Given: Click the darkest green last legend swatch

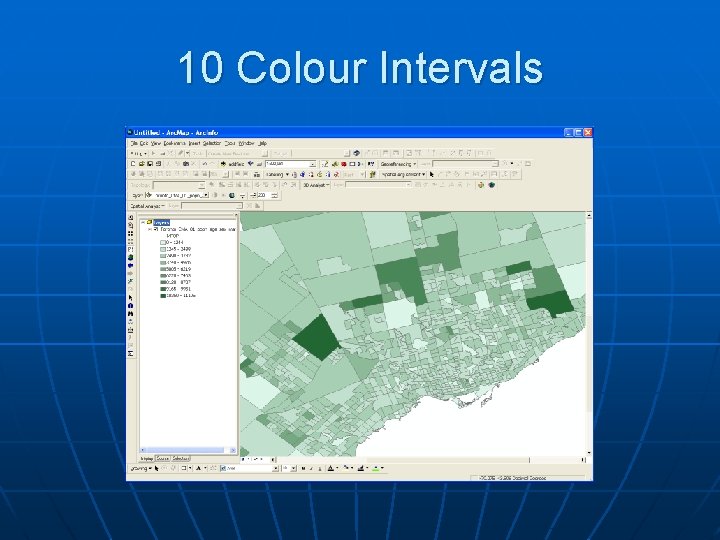Looking at the screenshot, I should (163, 296).
